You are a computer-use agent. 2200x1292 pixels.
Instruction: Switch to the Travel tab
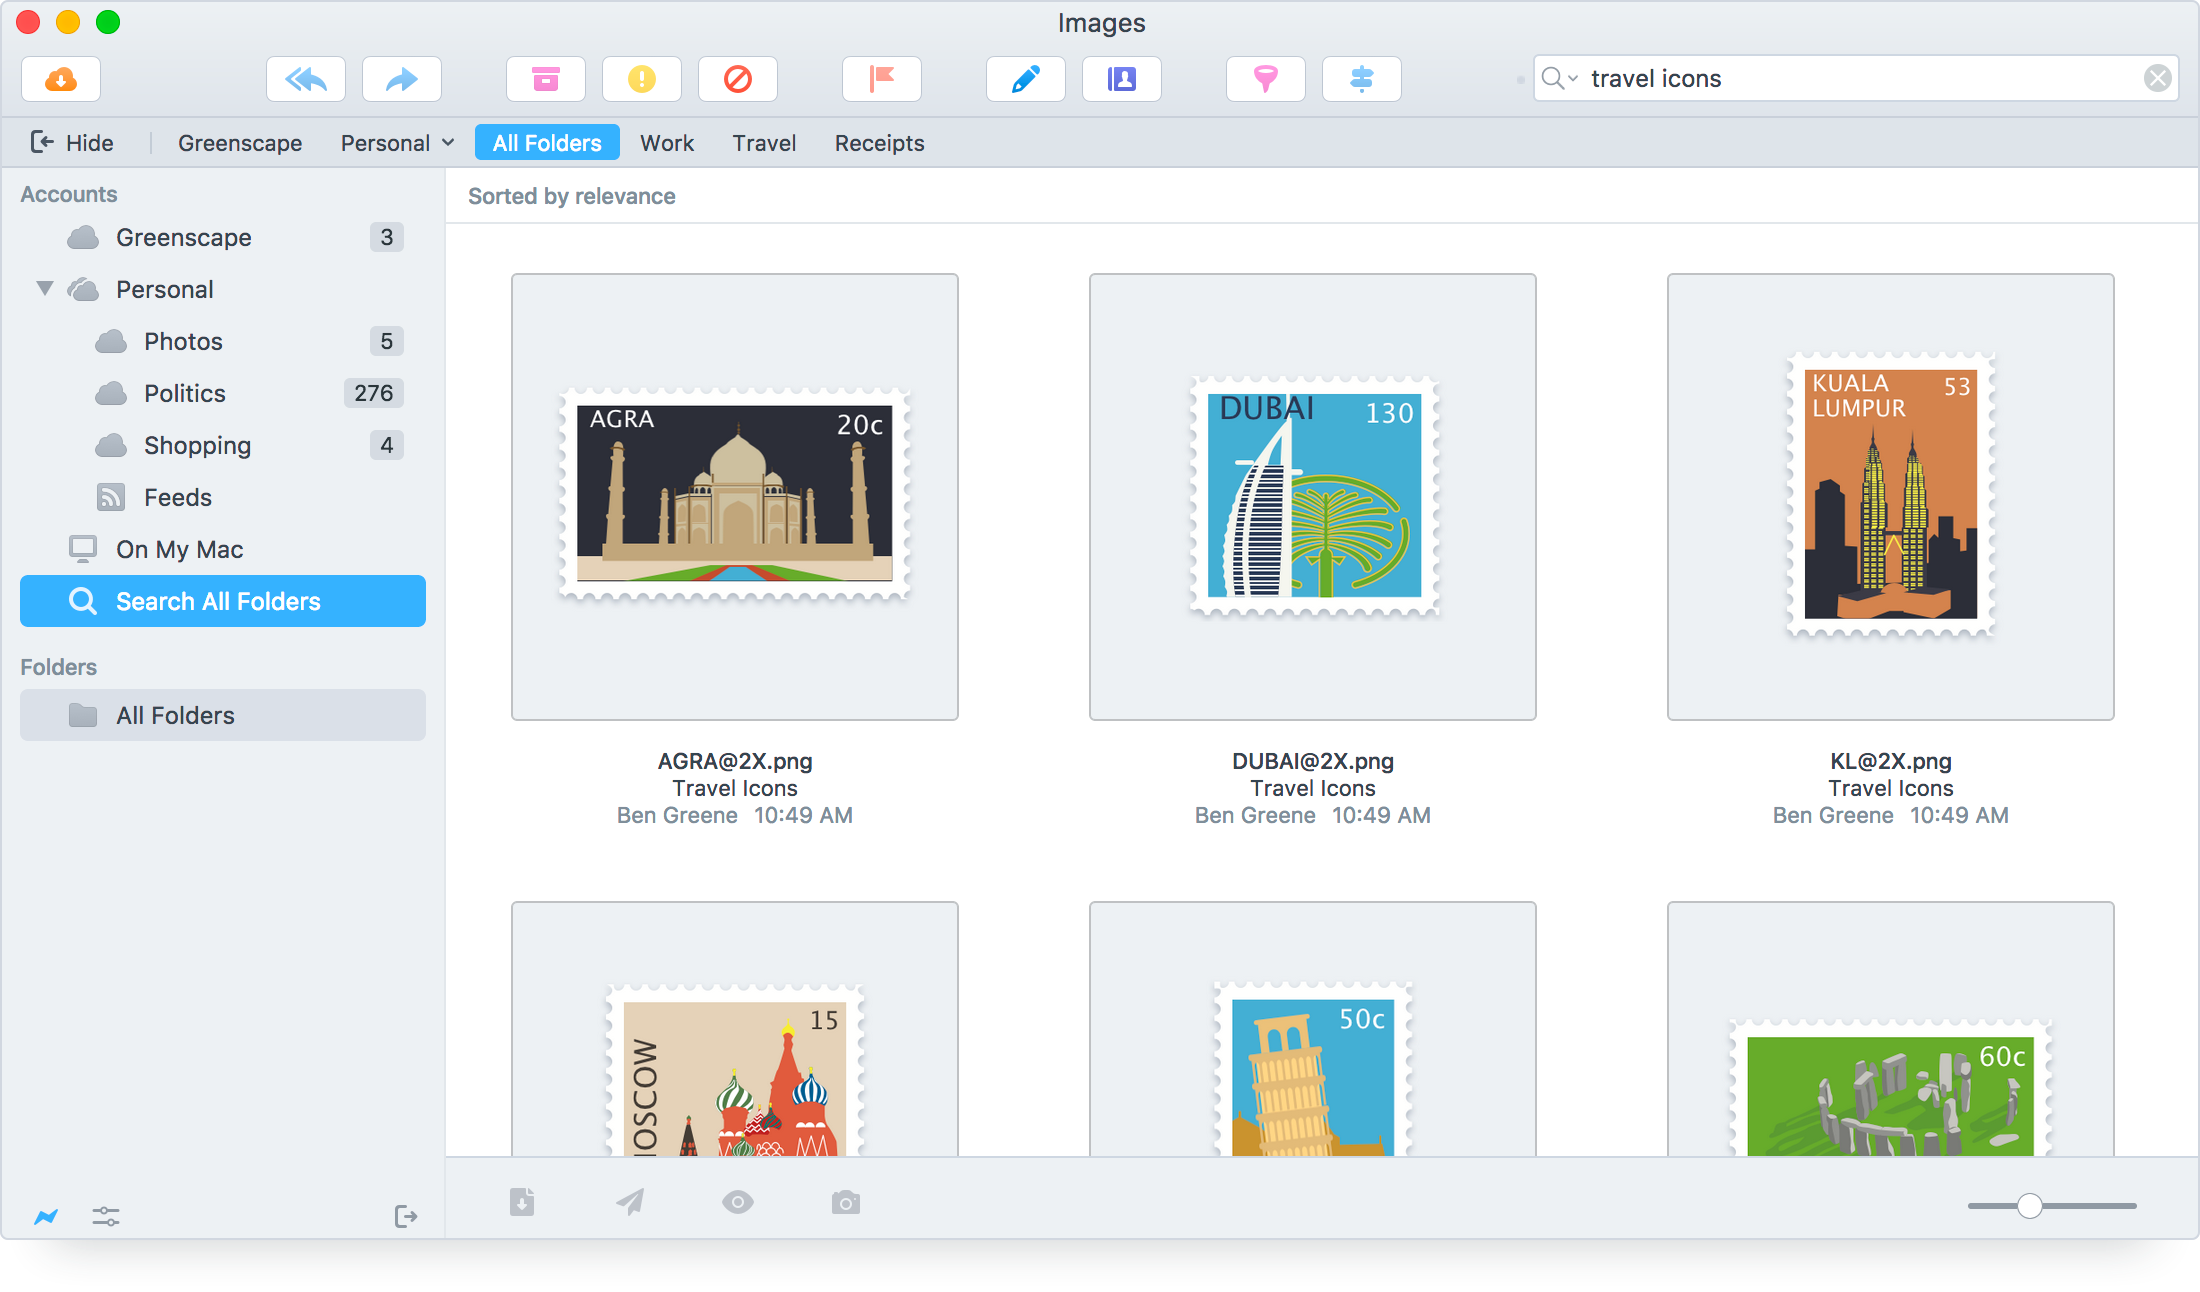[763, 142]
